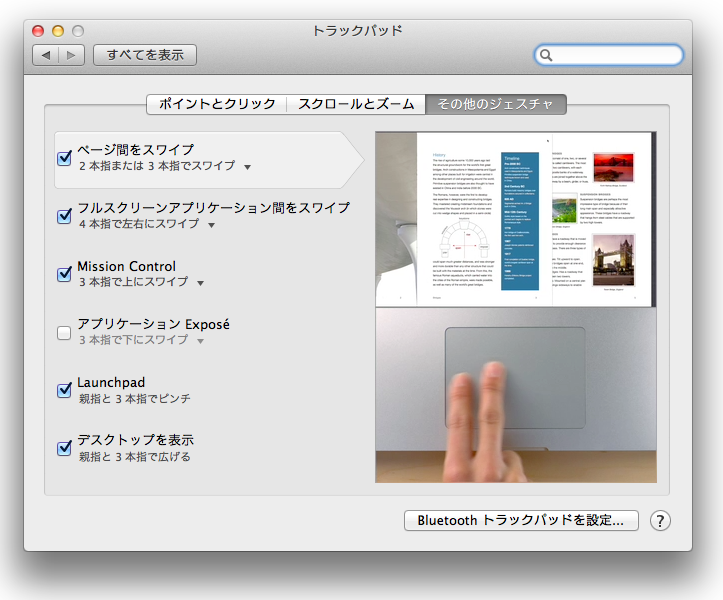Click the green zoom window button

[x=78, y=31]
